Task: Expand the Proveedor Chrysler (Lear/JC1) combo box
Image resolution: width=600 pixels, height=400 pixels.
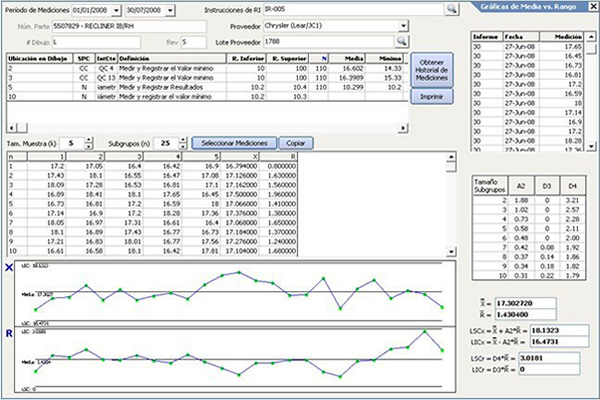Action: click(402, 25)
